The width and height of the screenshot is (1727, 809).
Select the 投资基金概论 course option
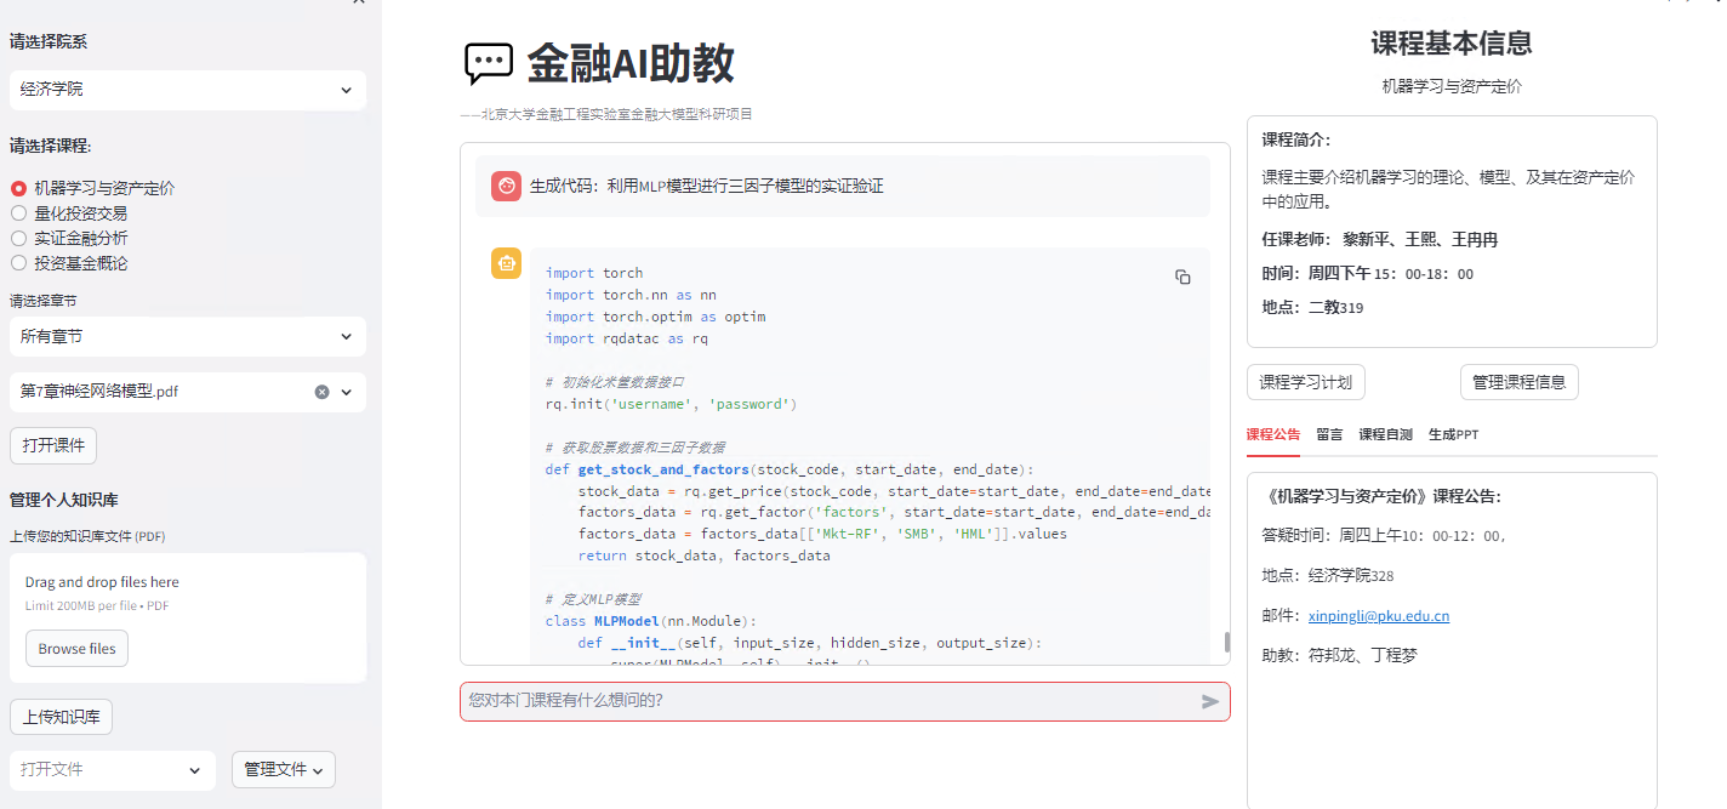pyautogui.click(x=19, y=263)
